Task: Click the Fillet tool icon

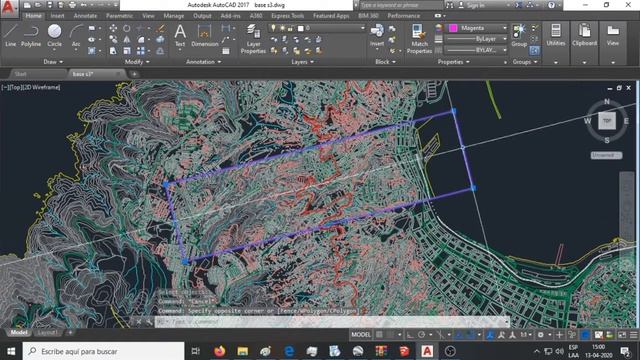Action: [x=141, y=40]
